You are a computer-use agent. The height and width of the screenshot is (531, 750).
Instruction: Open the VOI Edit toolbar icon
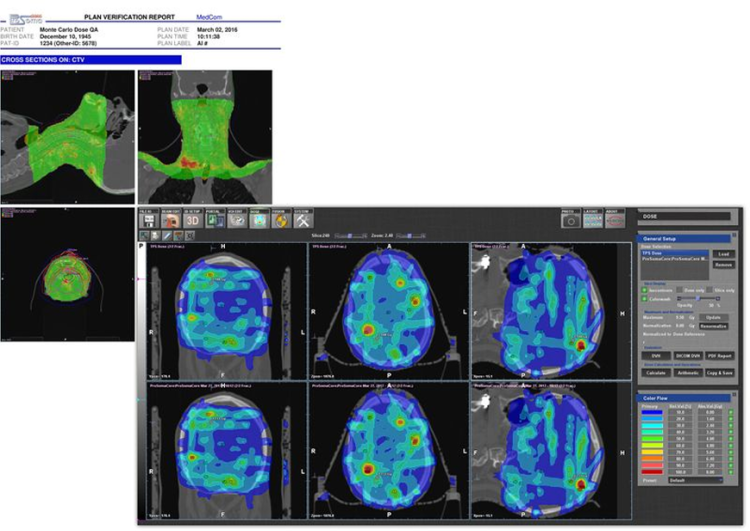[236, 221]
